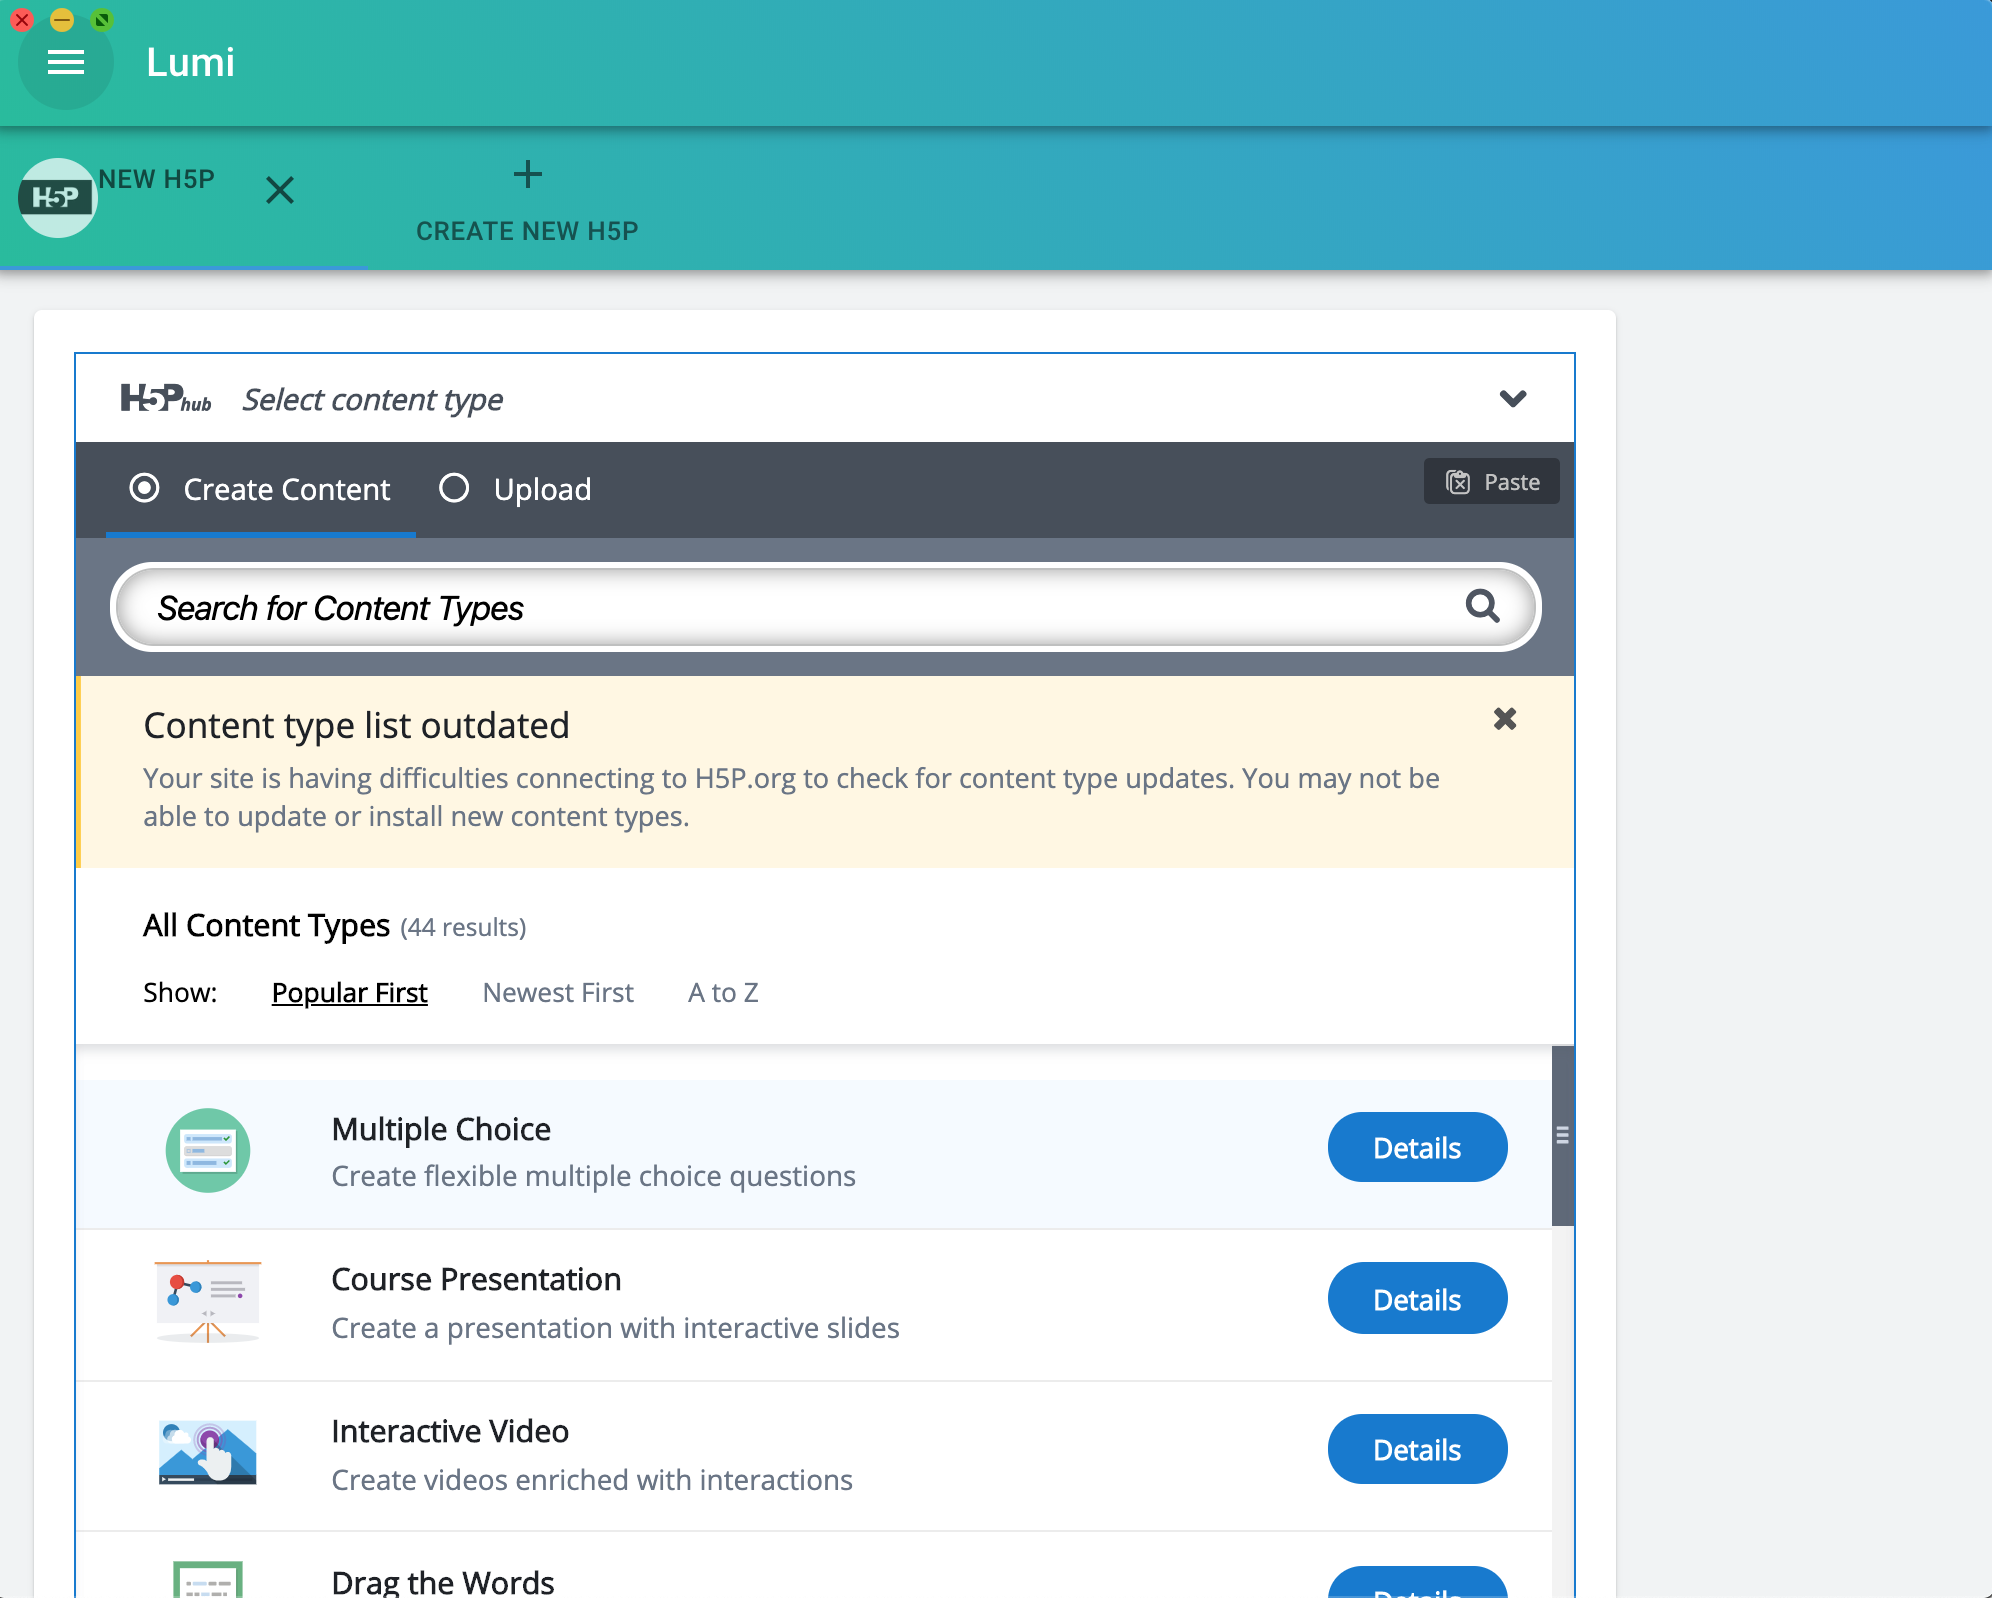Click the Multiple Choice content type icon

click(x=207, y=1150)
